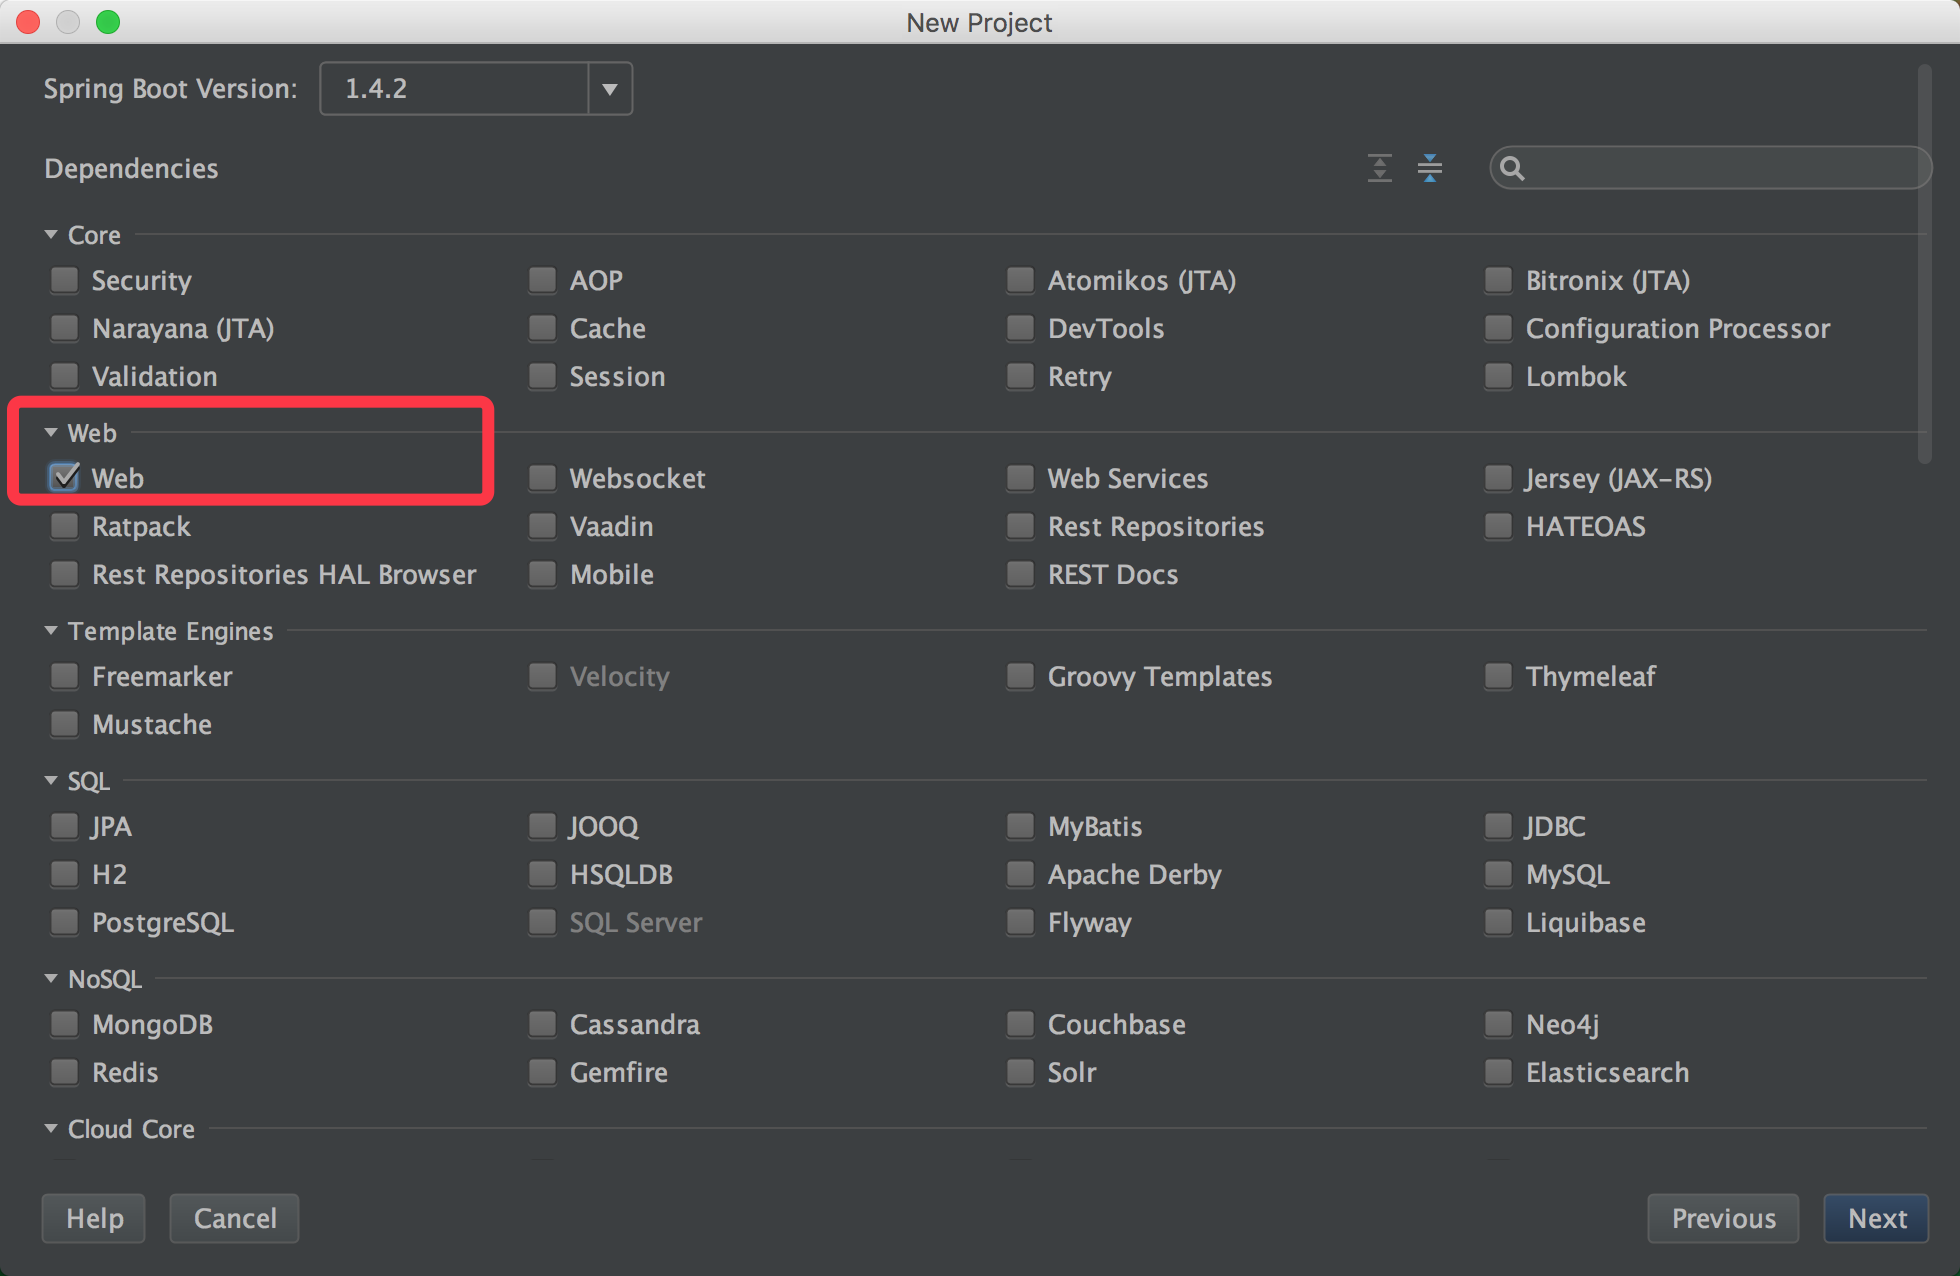The width and height of the screenshot is (1960, 1276).
Task: Collapse the NoSQL section
Action: (51, 978)
